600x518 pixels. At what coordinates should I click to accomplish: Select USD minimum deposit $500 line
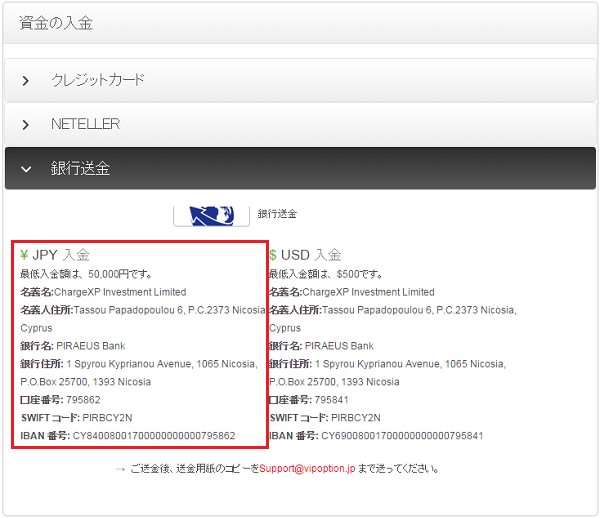(326, 274)
